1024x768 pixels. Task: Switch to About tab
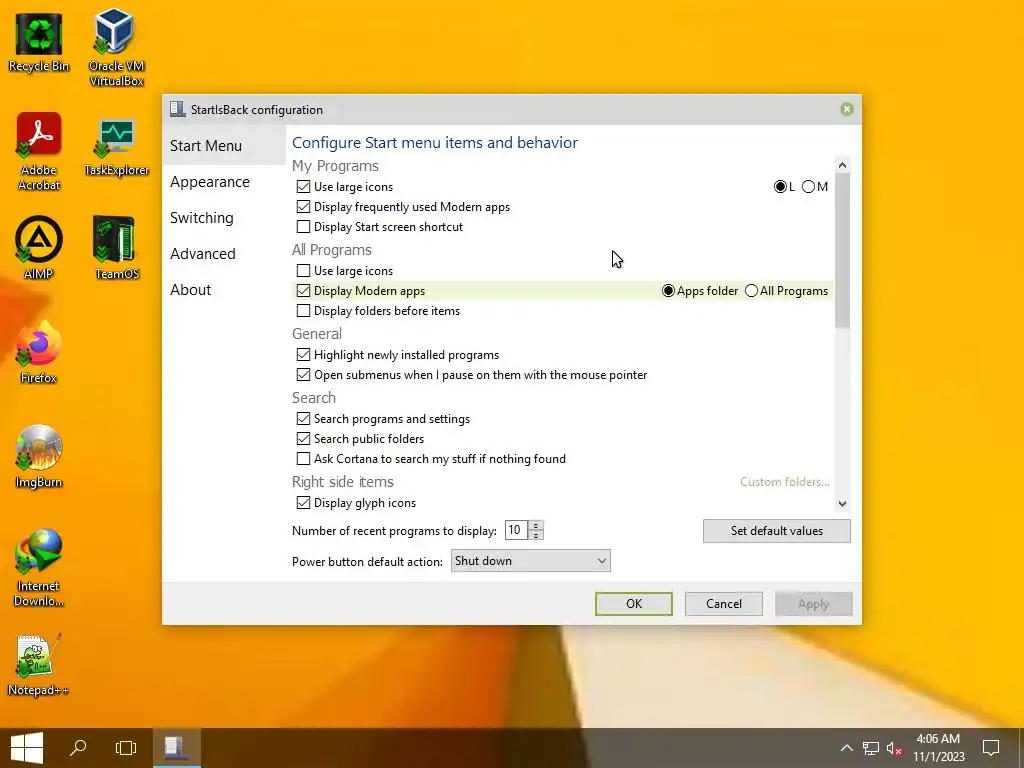[x=191, y=289]
